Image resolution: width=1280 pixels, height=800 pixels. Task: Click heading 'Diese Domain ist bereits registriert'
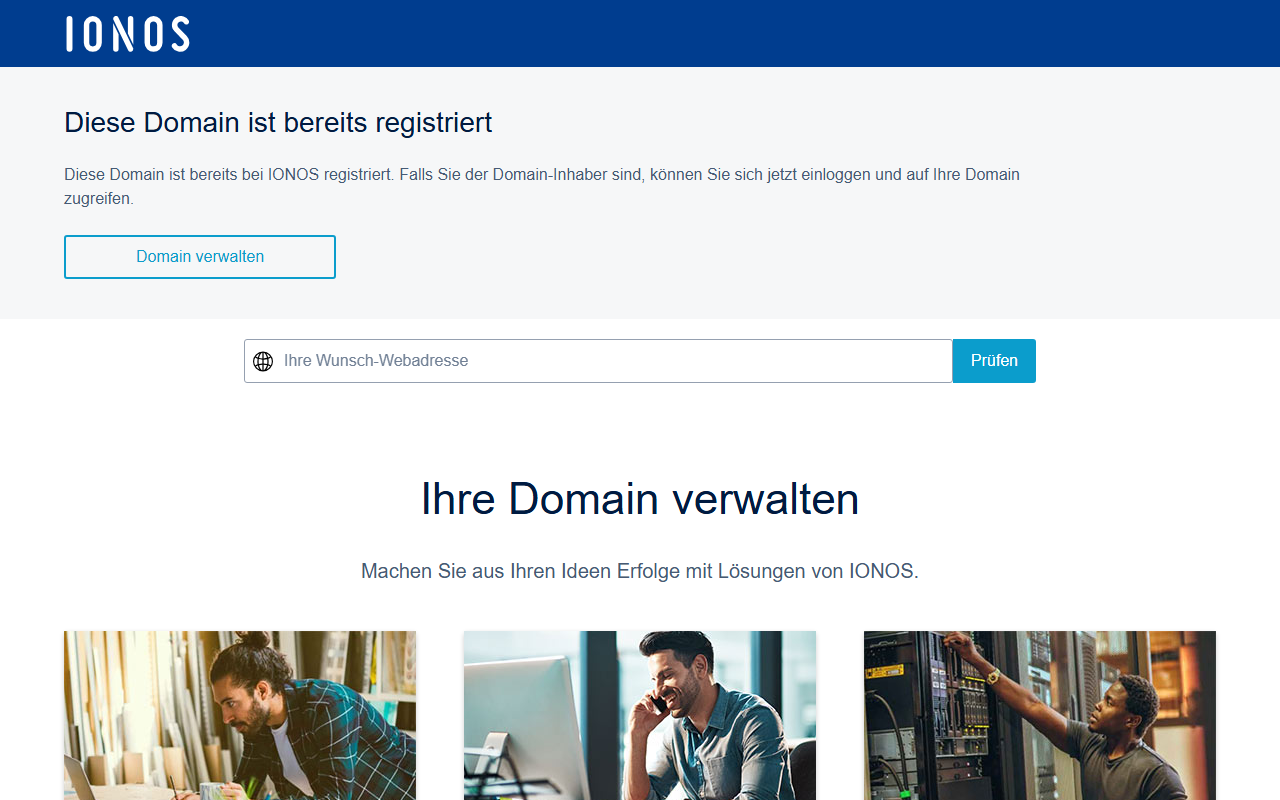[278, 123]
